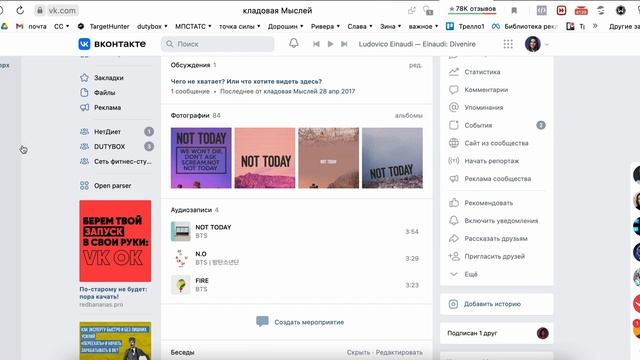The width and height of the screenshot is (640, 360).
Task: Click Редактировать link in Беседы
Action: [399, 352]
